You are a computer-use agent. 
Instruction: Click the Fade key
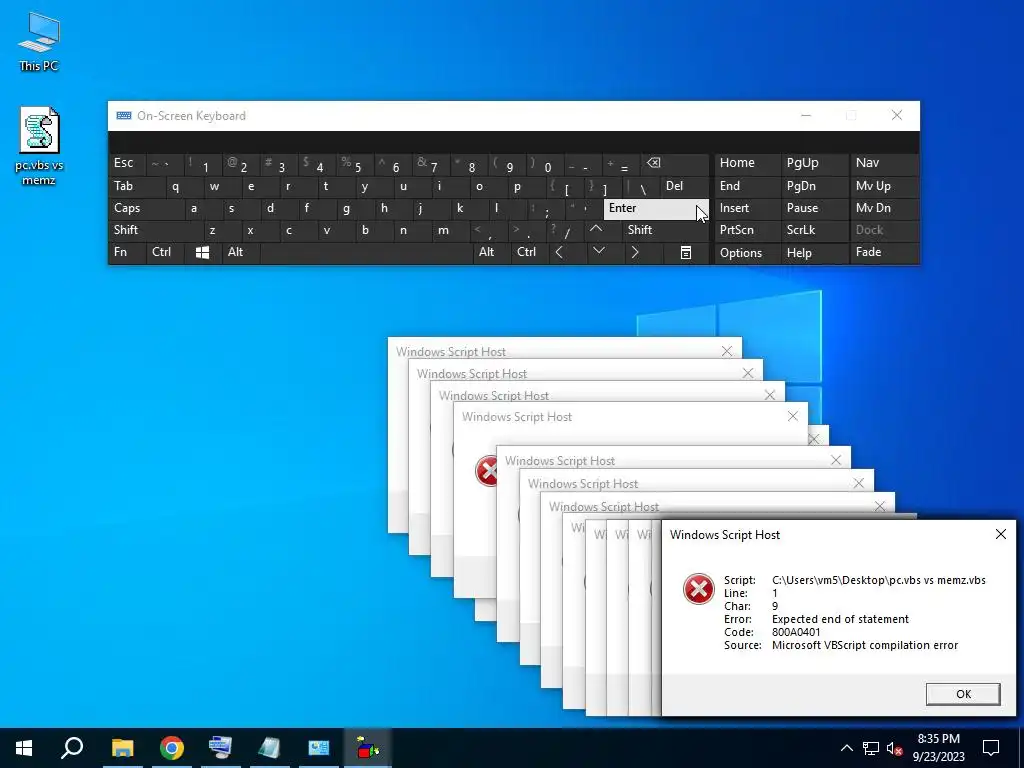click(x=884, y=253)
